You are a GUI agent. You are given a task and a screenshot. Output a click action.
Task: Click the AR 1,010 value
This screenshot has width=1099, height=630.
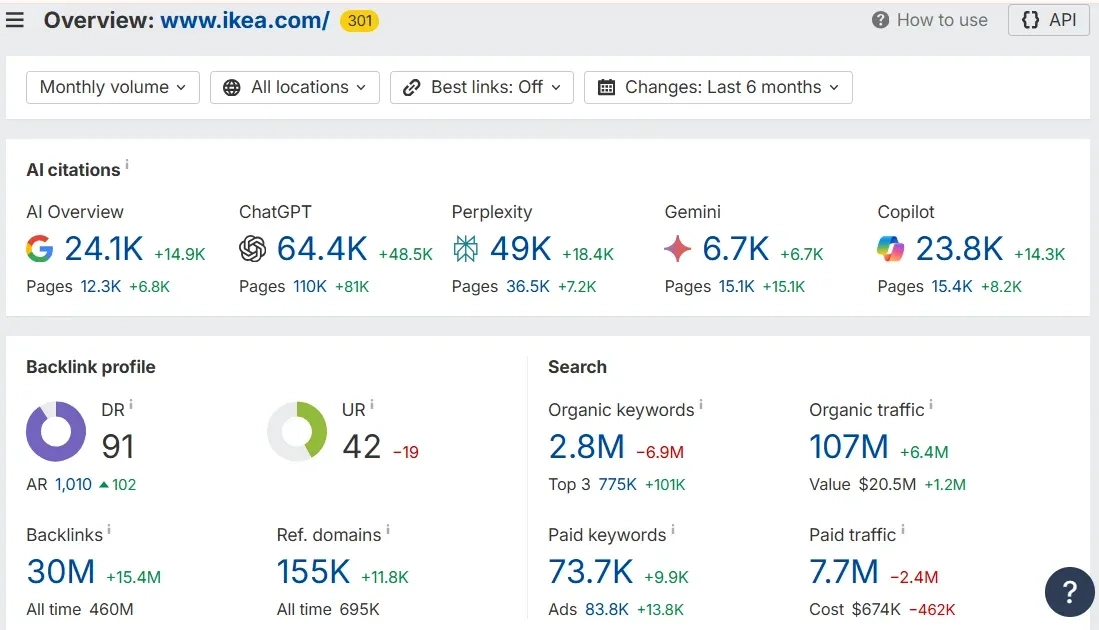click(74, 484)
